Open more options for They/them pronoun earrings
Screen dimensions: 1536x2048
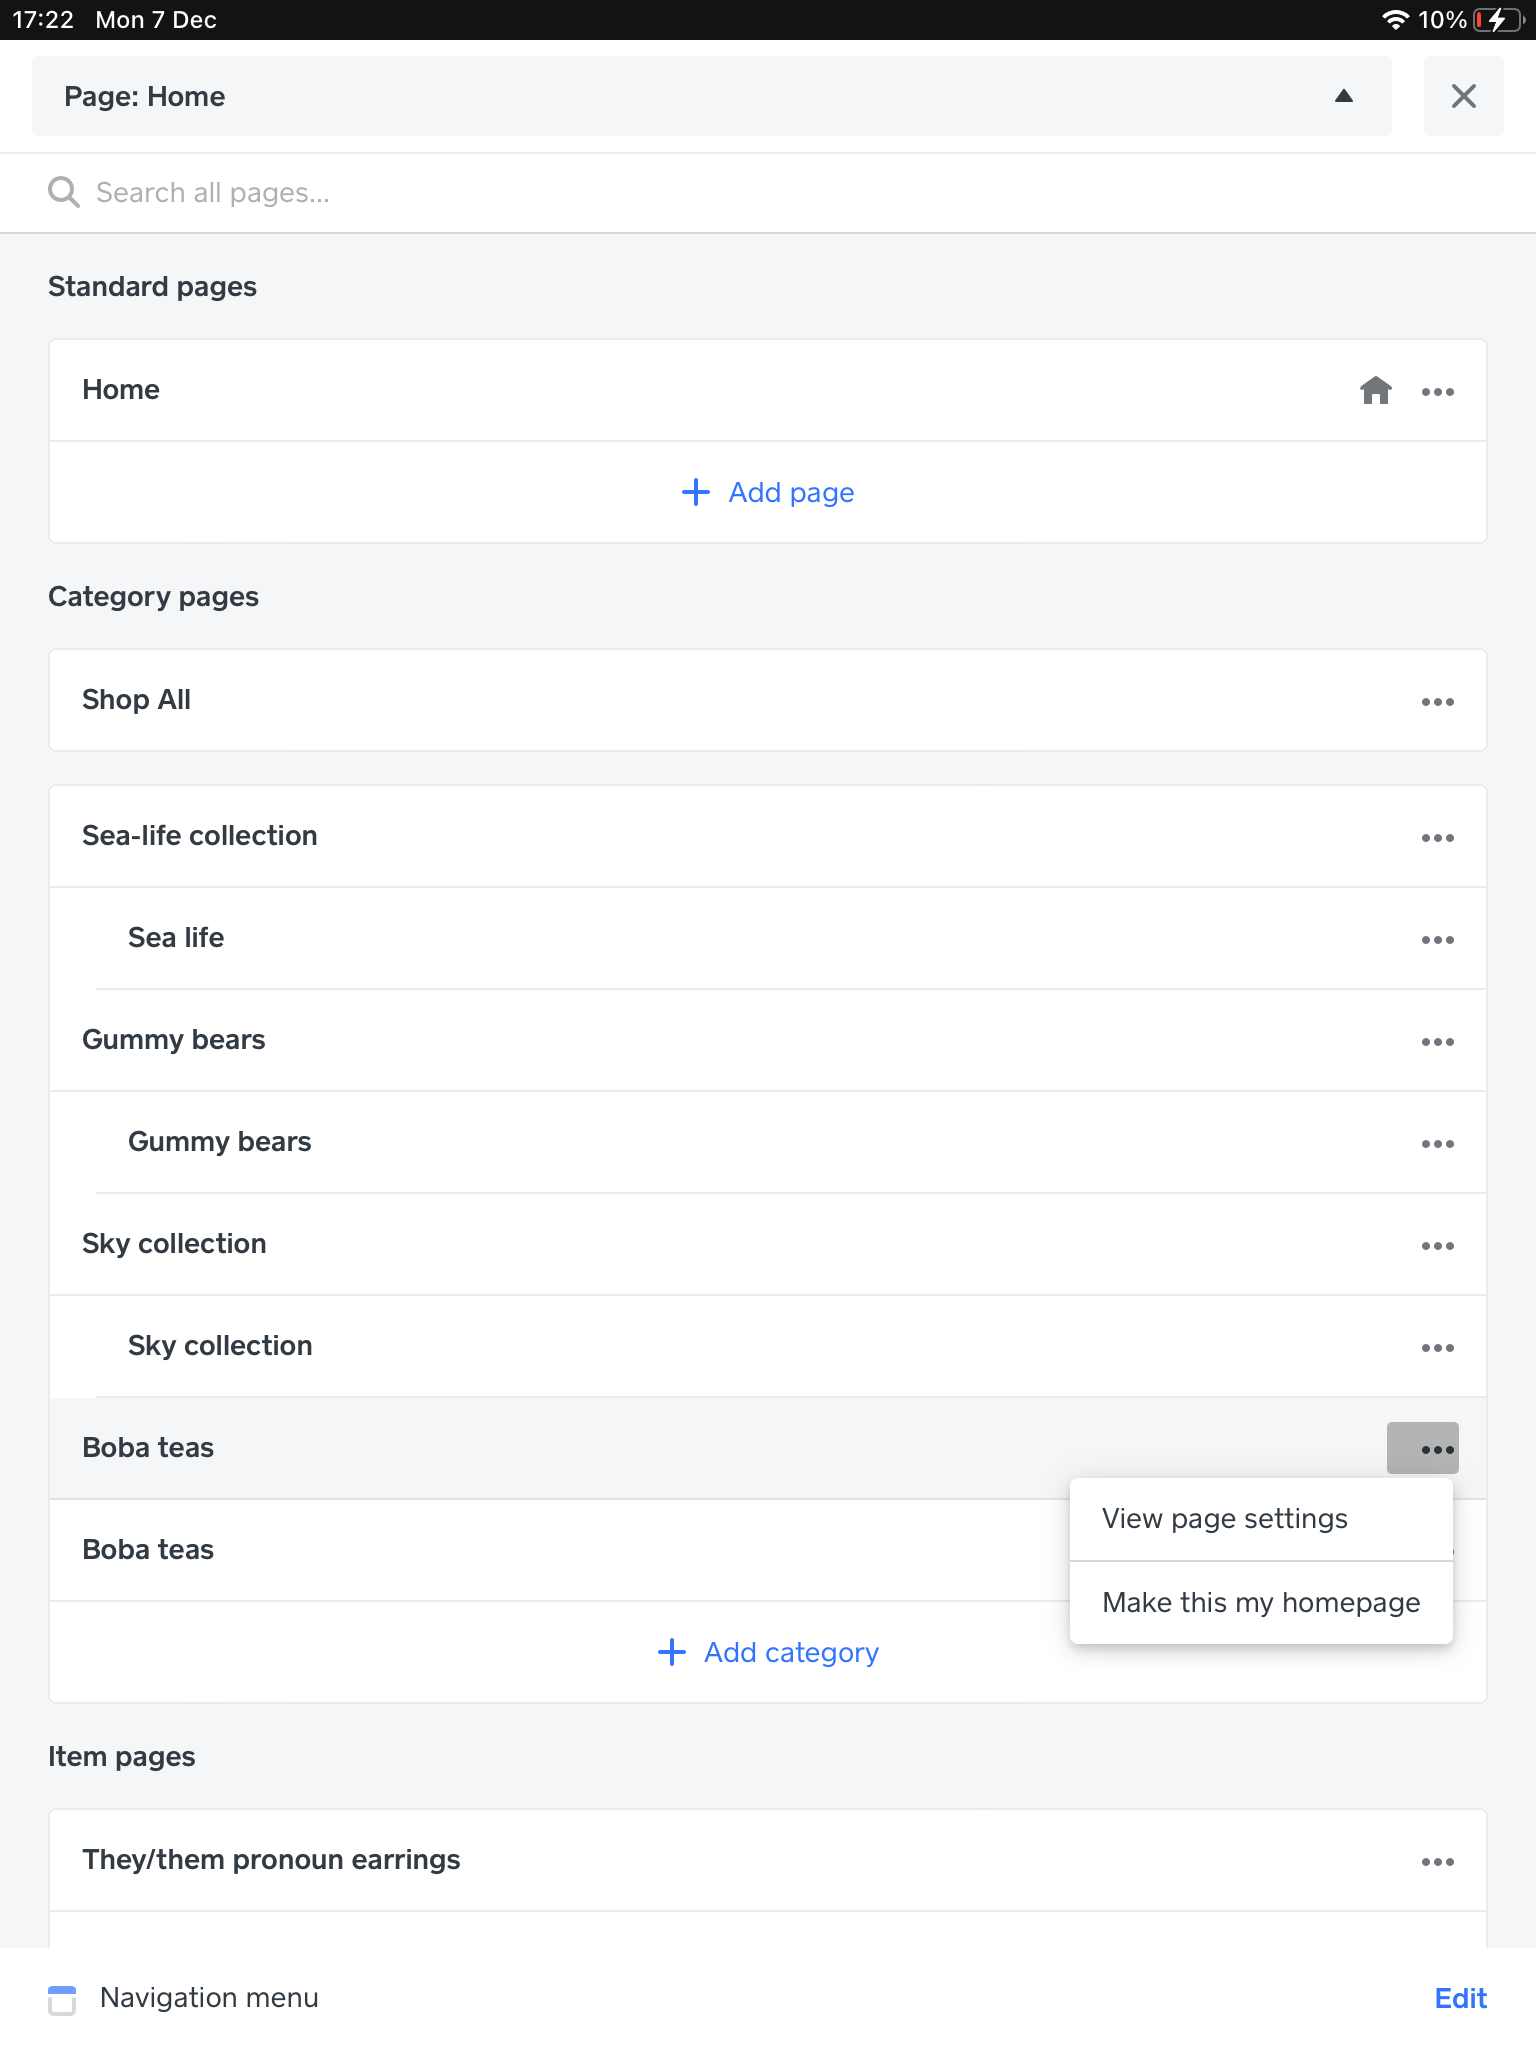1437,1862
